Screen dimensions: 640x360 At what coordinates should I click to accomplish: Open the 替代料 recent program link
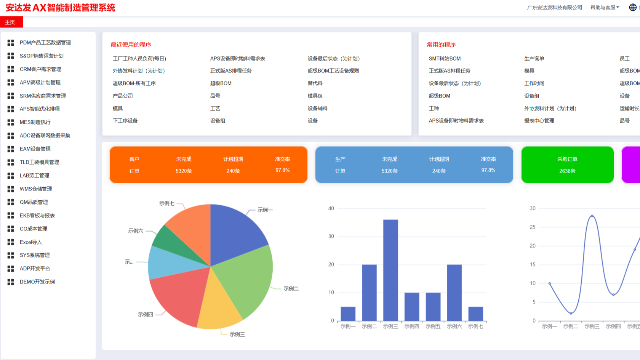point(315,83)
